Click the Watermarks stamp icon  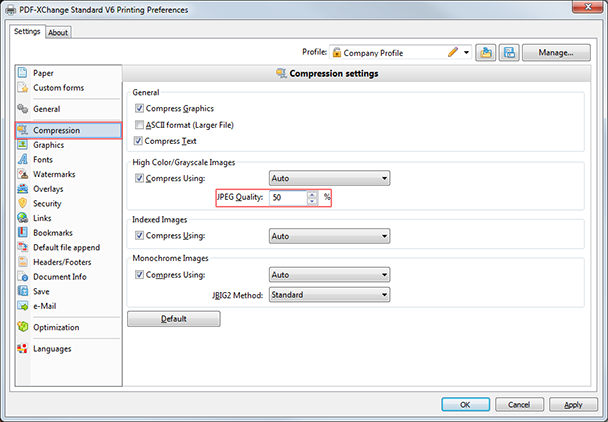click(x=22, y=174)
